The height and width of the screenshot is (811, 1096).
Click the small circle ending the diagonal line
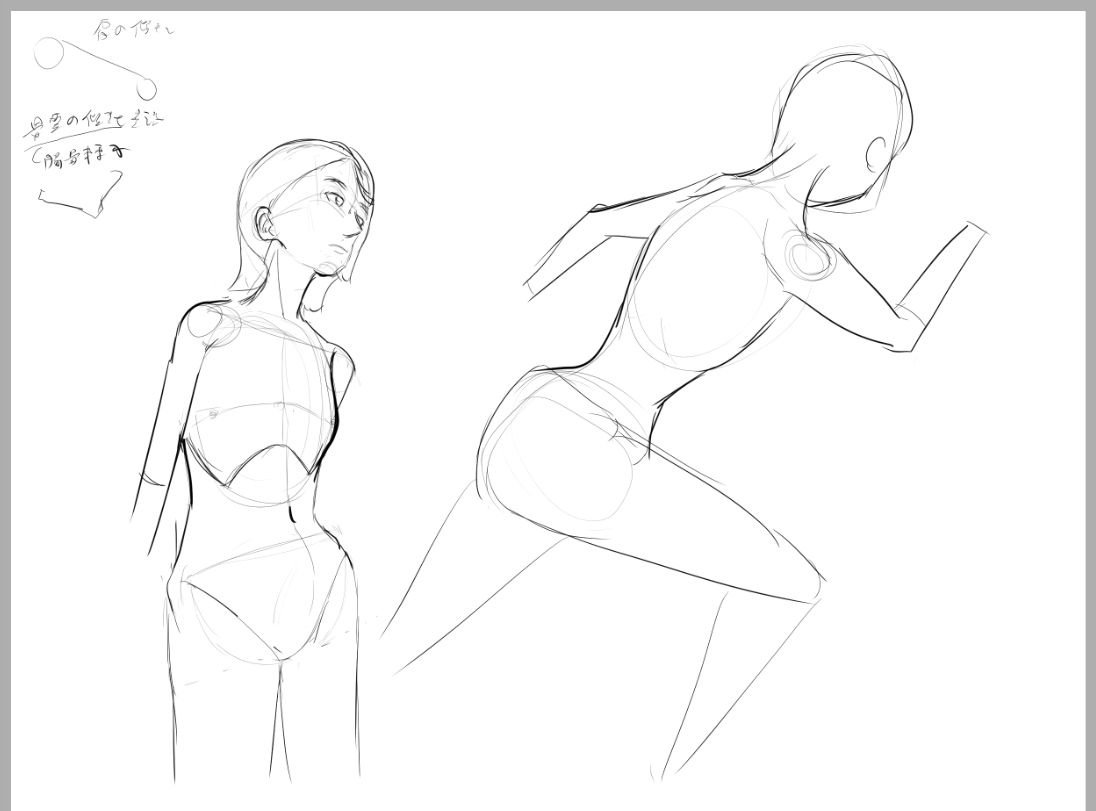147,88
